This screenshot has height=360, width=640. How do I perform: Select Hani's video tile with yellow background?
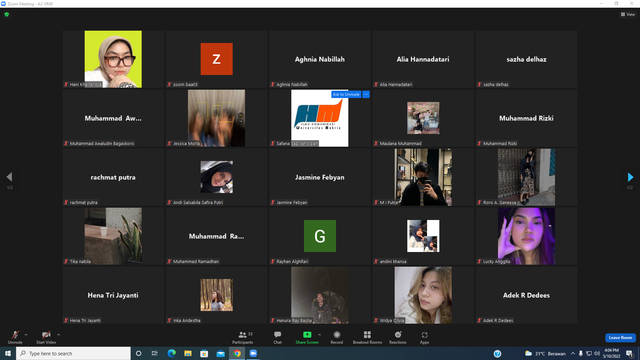click(113, 59)
